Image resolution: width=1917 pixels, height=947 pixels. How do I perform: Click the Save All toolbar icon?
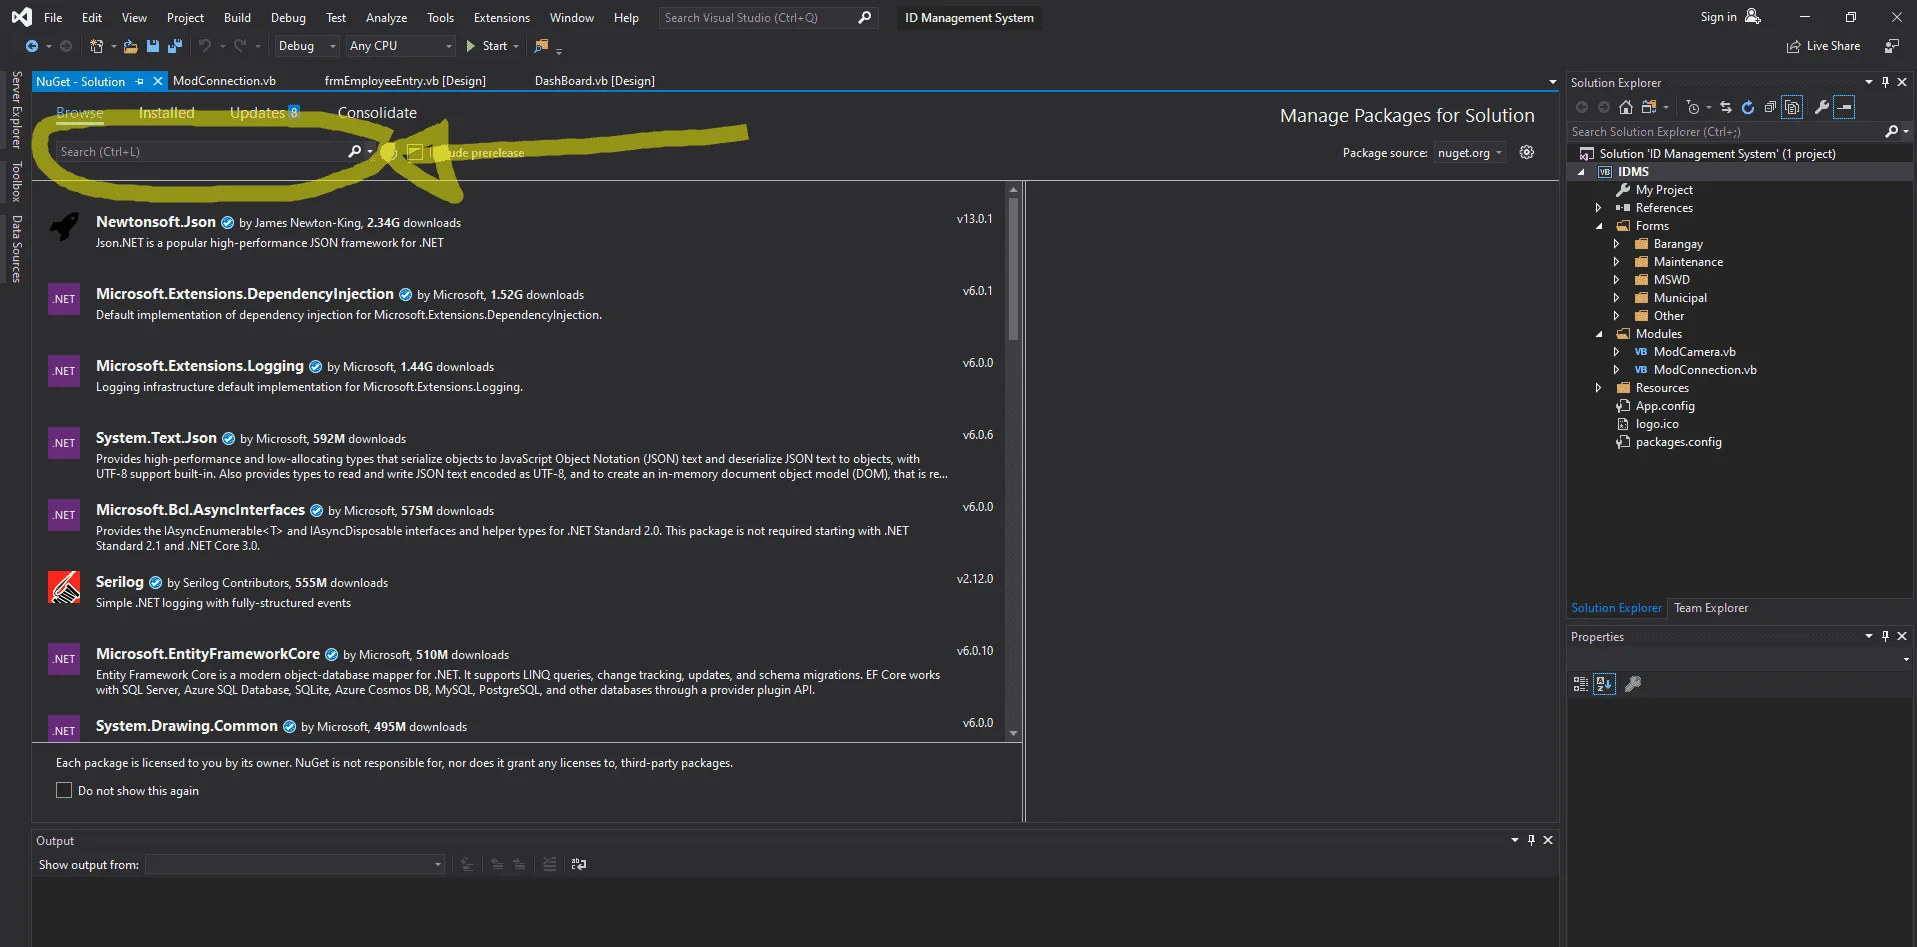175,46
